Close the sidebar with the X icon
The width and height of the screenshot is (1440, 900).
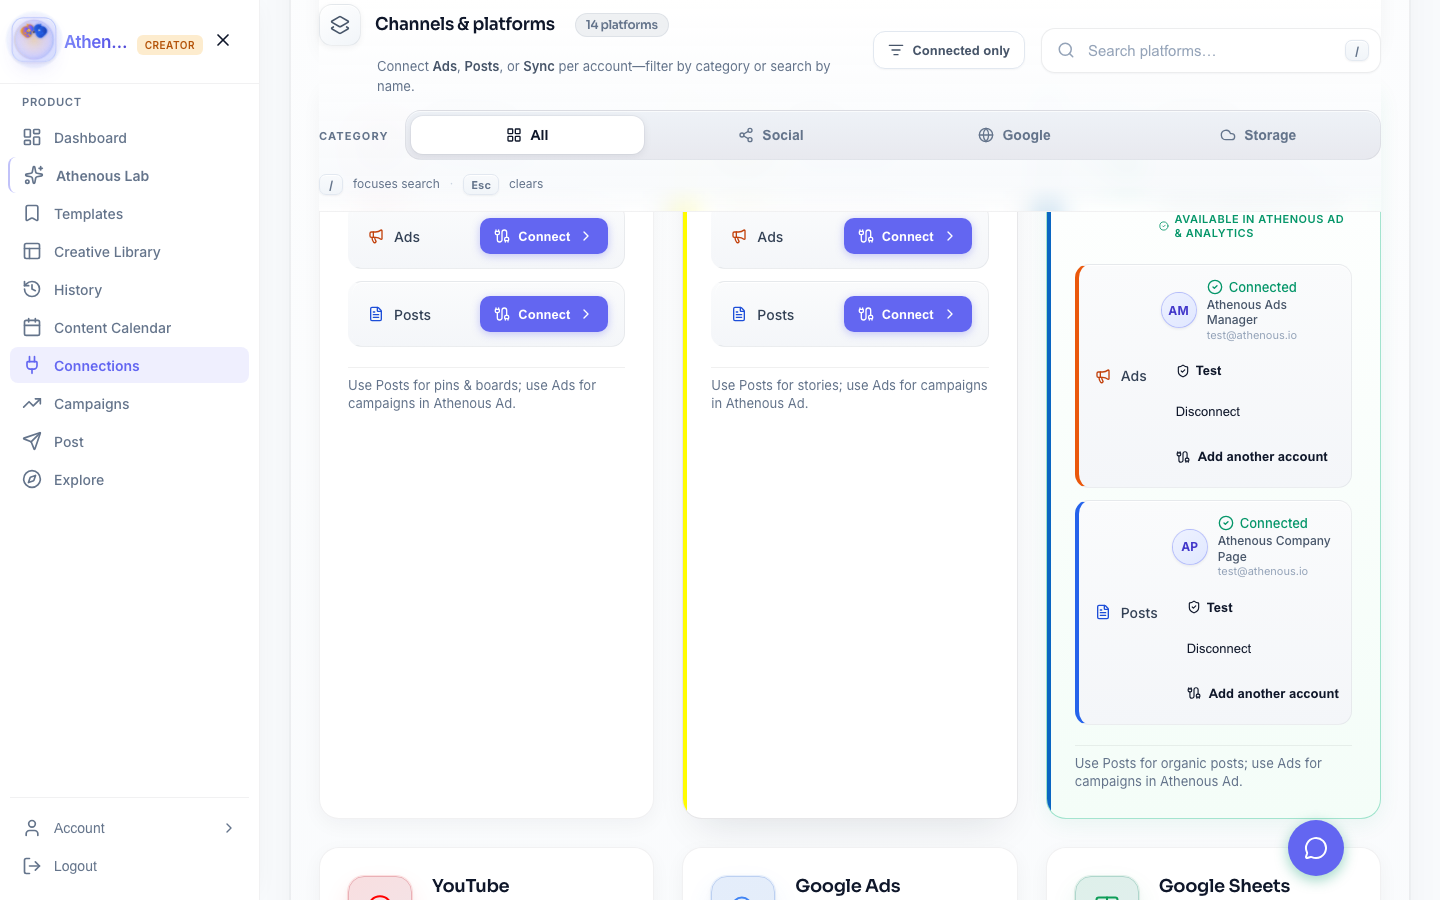223,40
